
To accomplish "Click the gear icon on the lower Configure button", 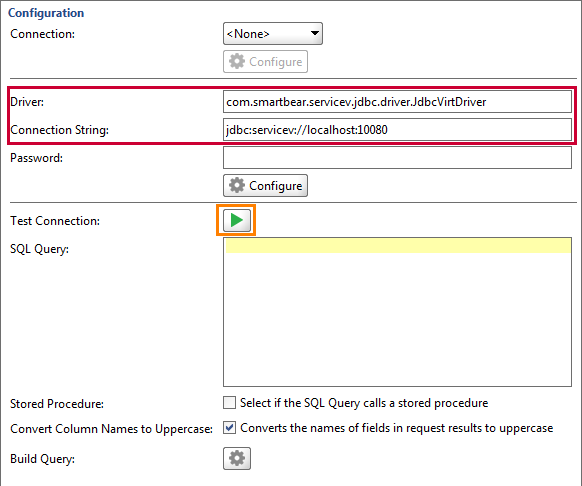I will point(237,185).
